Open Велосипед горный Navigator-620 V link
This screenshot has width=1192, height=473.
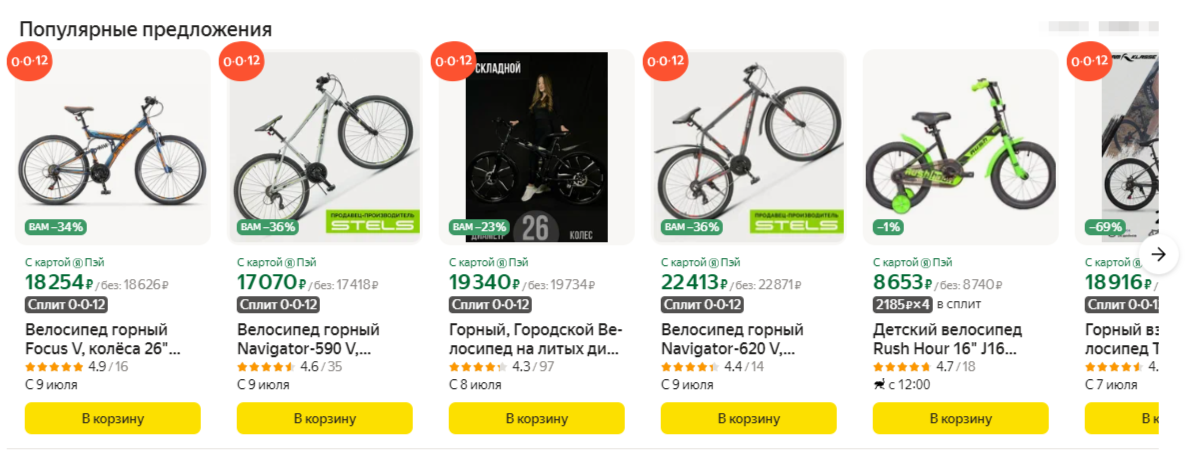(736, 339)
